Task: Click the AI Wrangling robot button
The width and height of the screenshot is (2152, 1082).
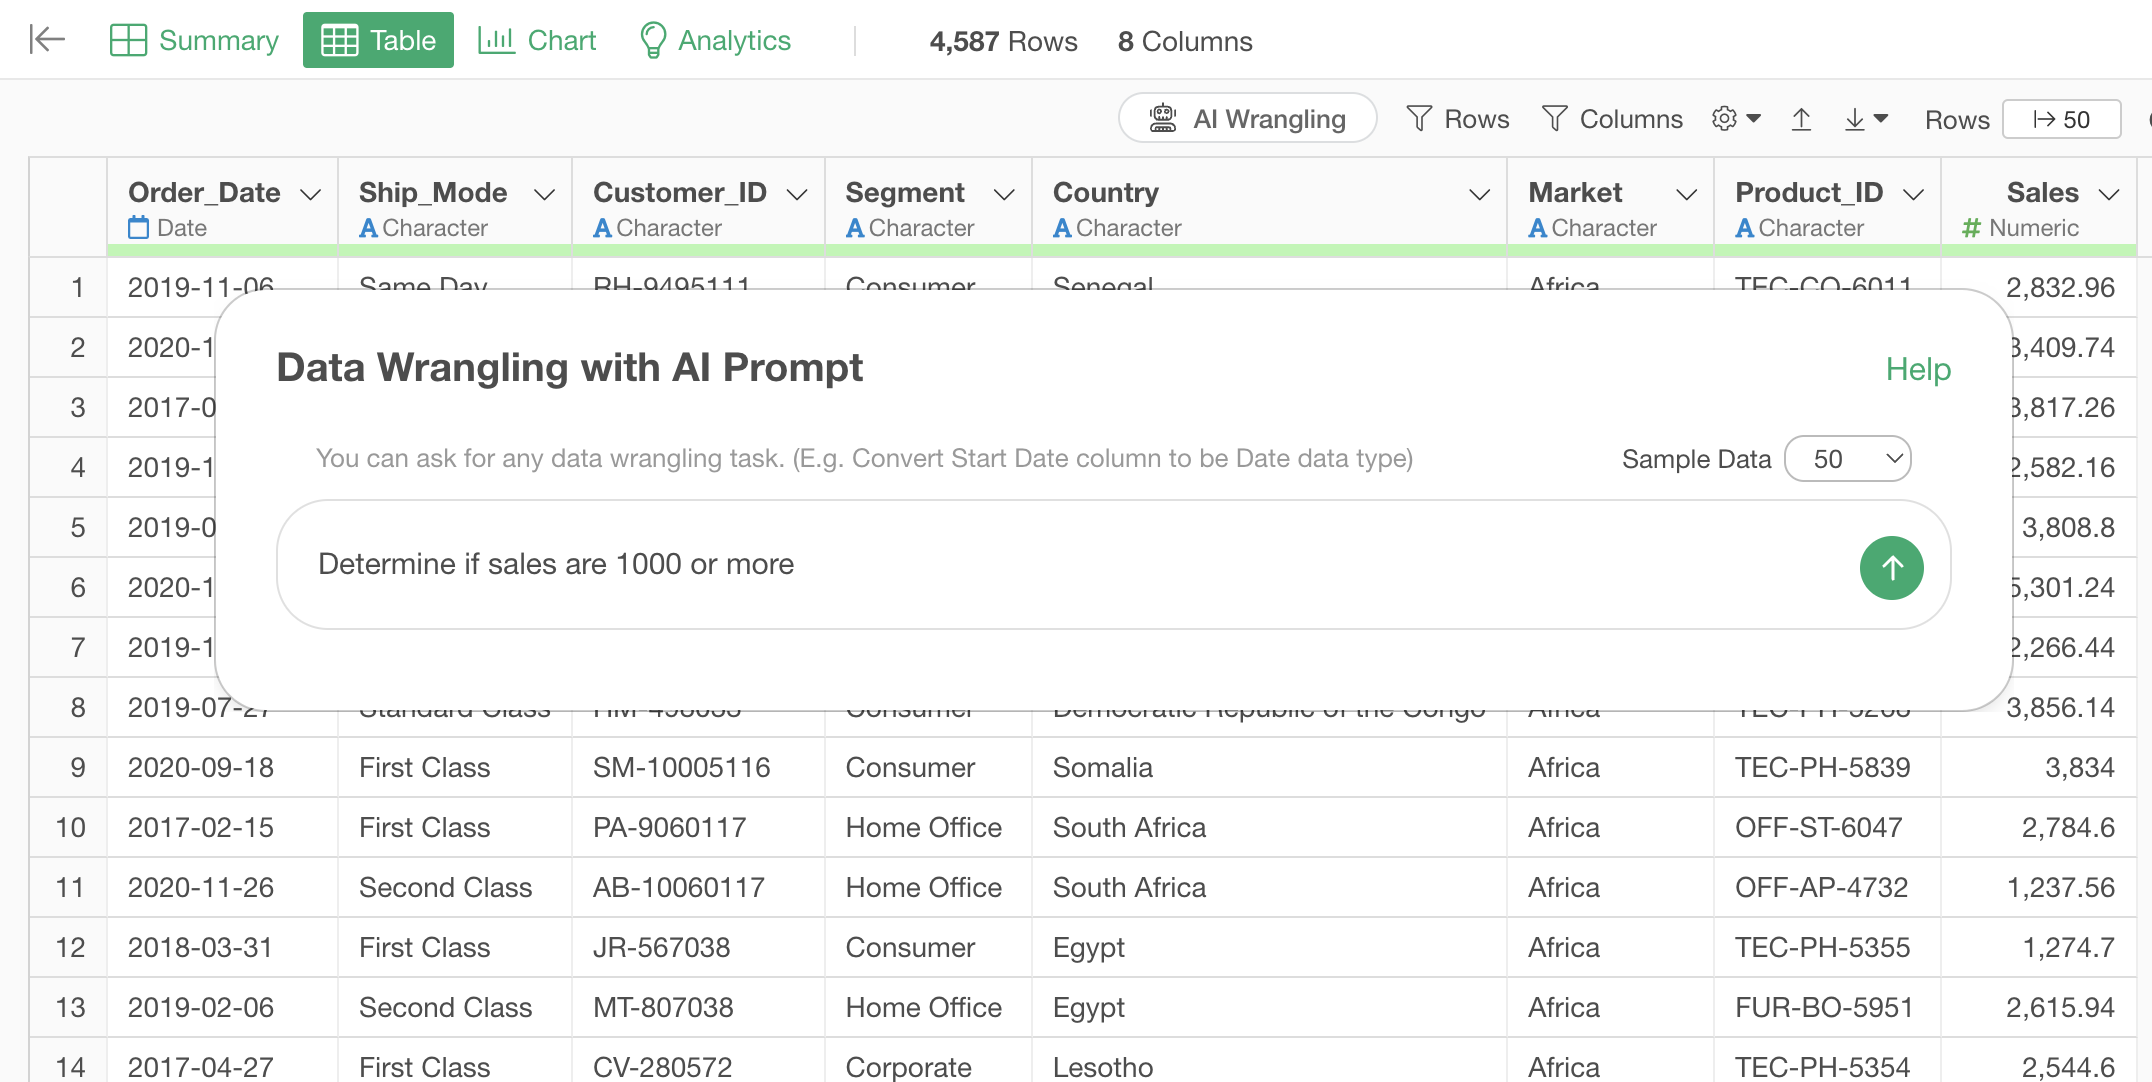Action: (x=1247, y=119)
